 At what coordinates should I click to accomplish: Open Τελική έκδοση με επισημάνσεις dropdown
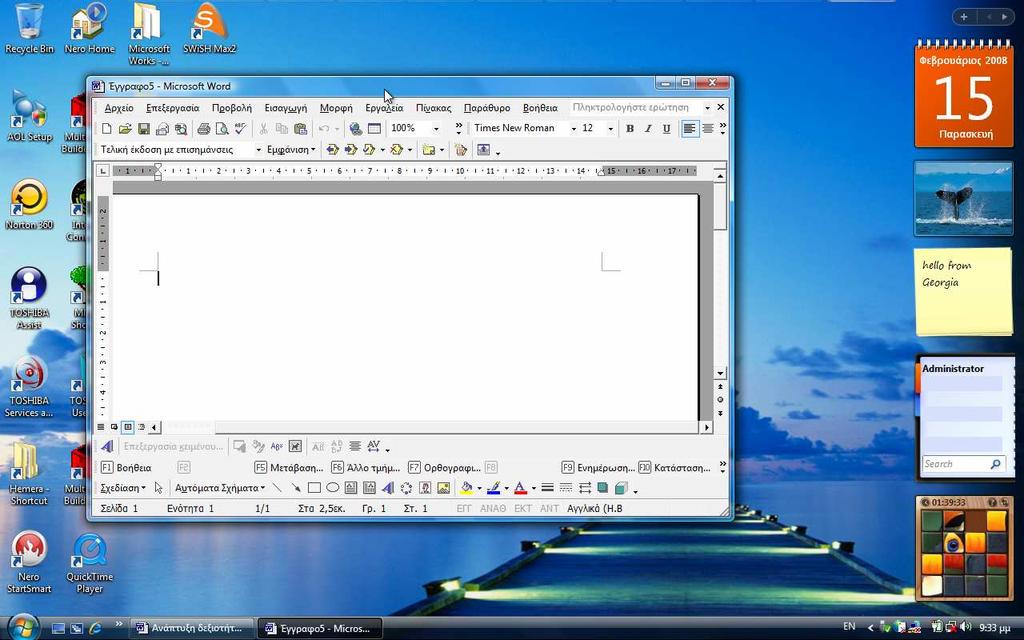point(258,150)
